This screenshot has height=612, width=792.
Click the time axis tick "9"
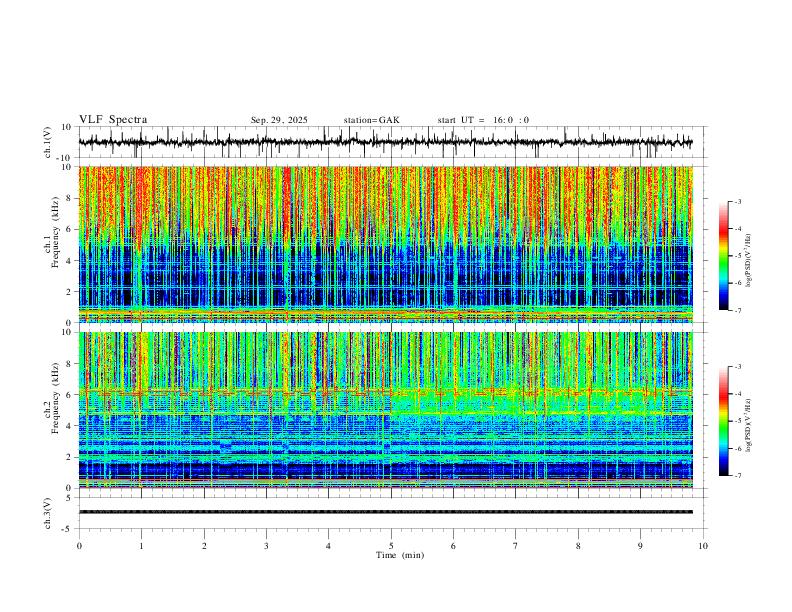tap(640, 546)
